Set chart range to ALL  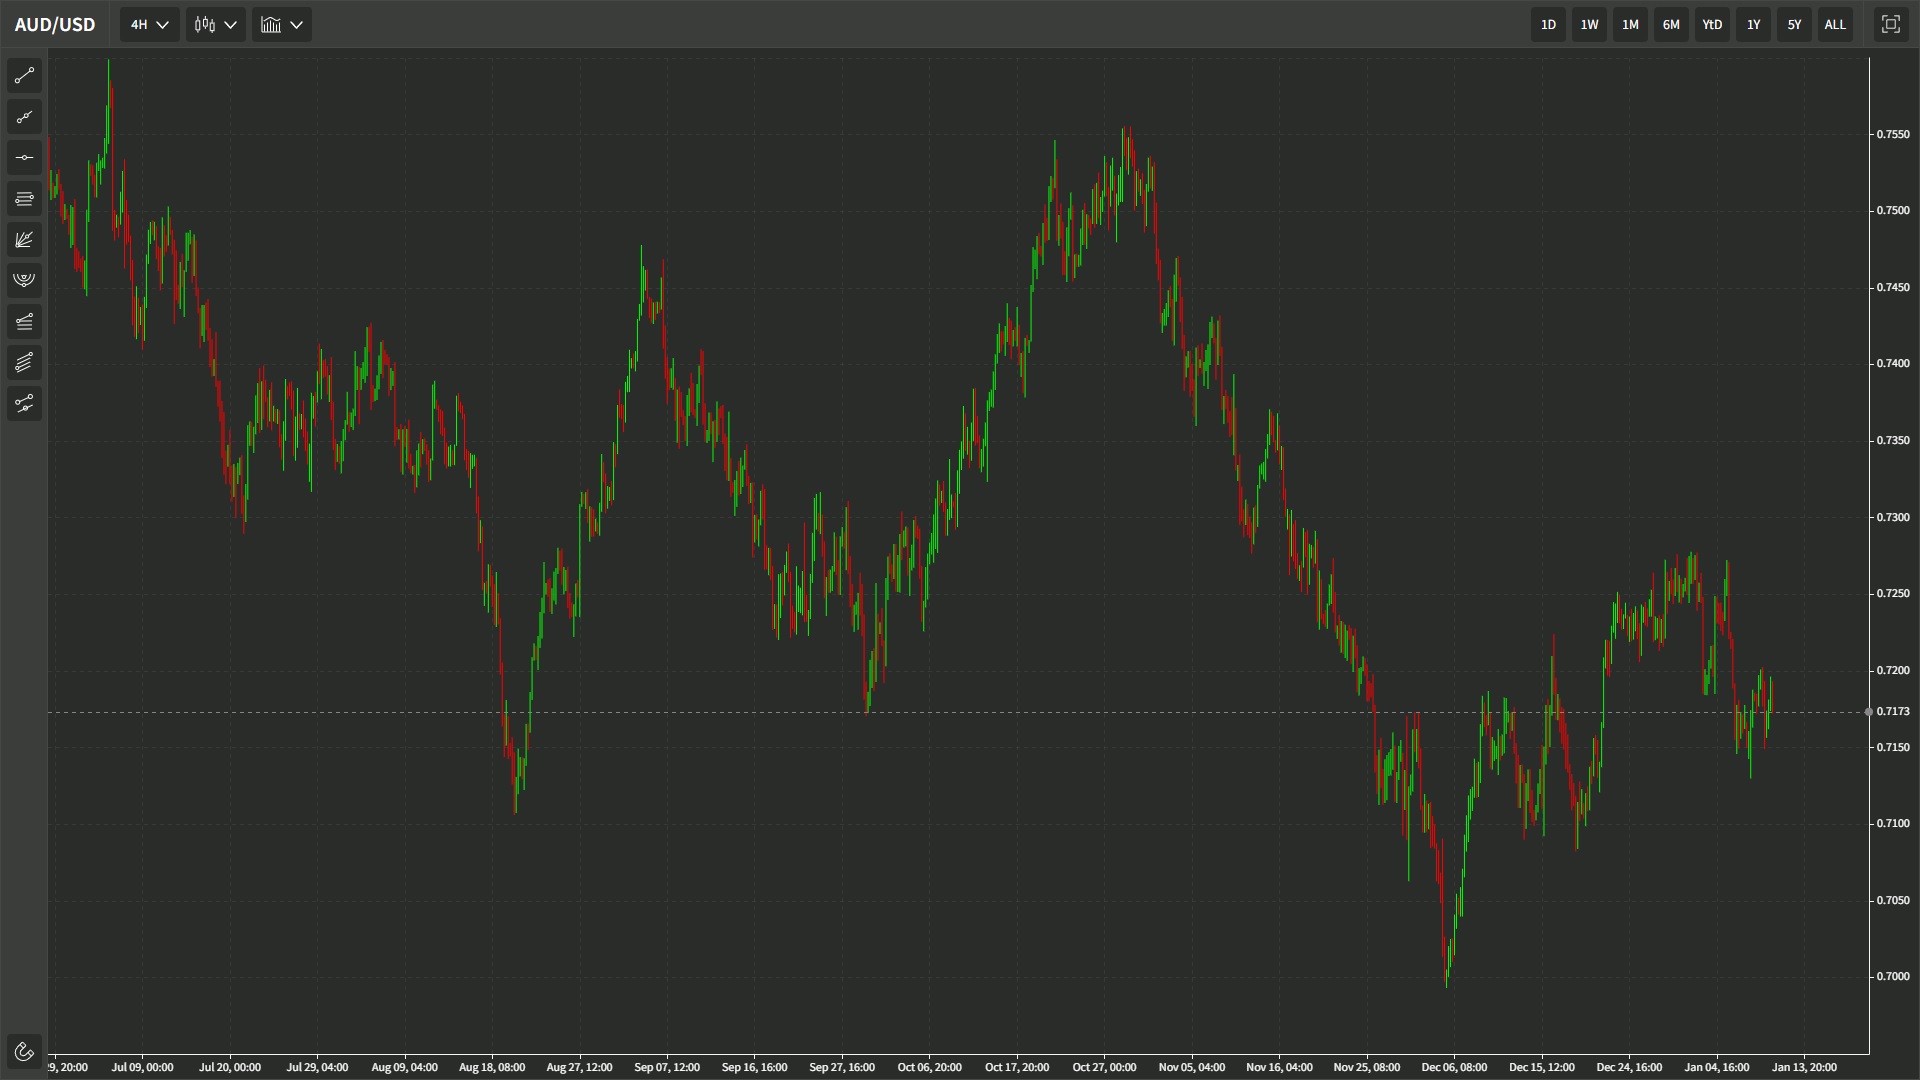click(x=1835, y=25)
